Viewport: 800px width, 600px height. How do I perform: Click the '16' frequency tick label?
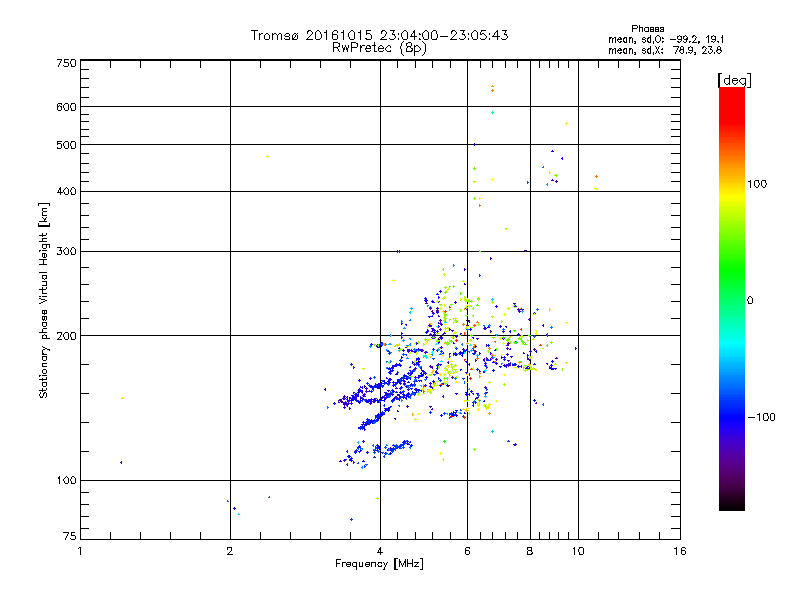pyautogui.click(x=680, y=551)
